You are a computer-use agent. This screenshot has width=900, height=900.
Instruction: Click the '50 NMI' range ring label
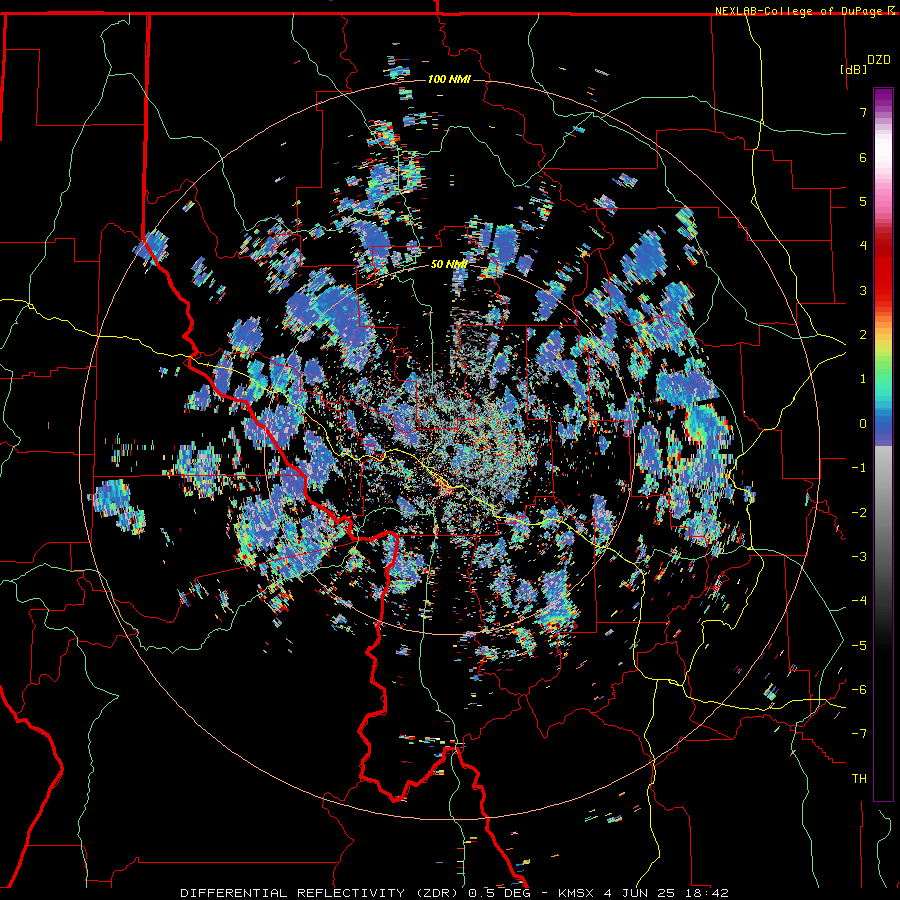tap(449, 264)
